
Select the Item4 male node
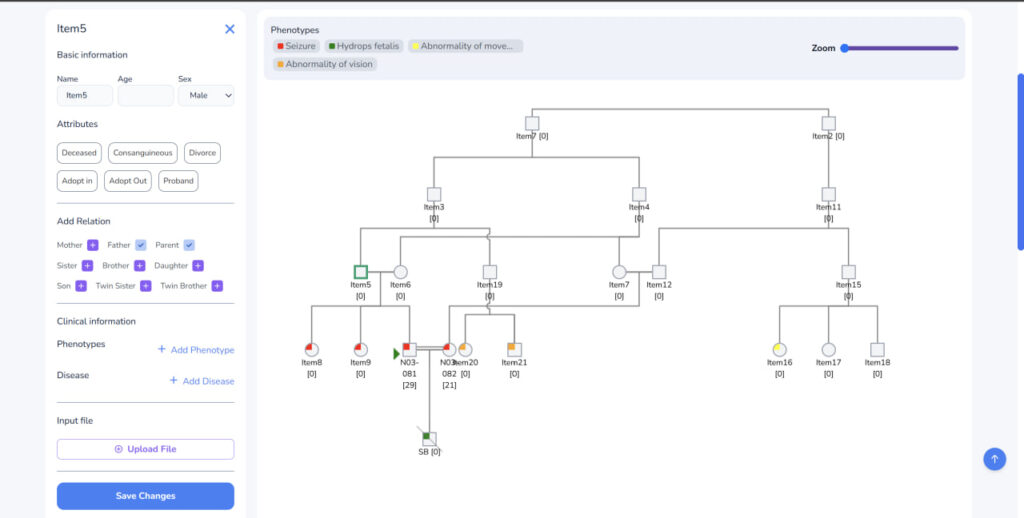[639, 194]
